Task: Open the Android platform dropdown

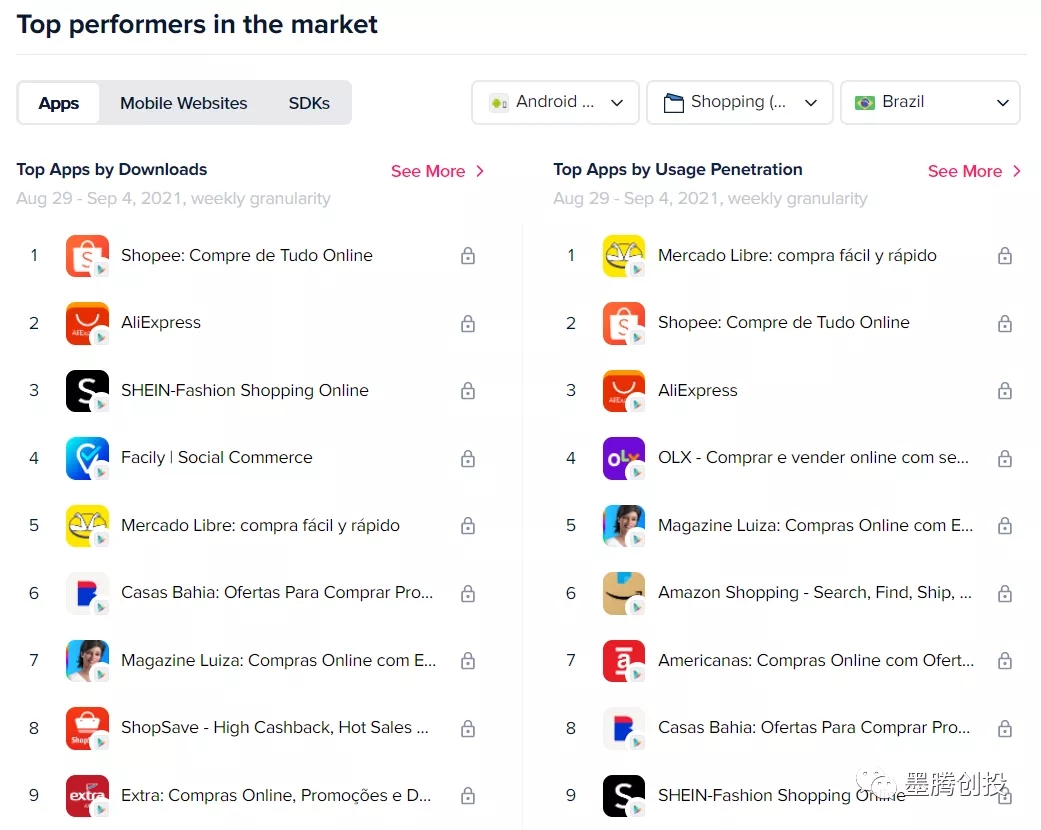Action: pos(555,102)
